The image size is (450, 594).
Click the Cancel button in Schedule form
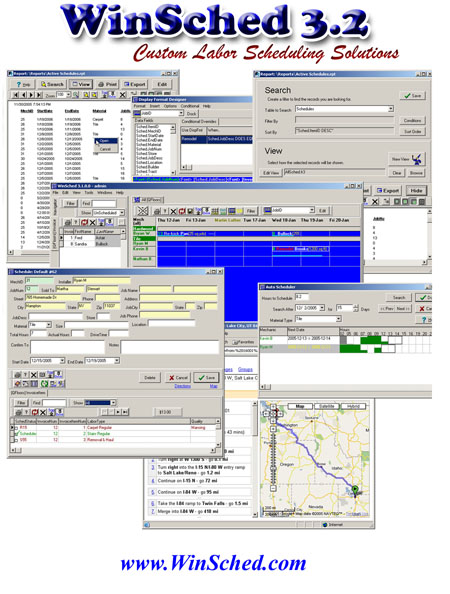pos(178,377)
